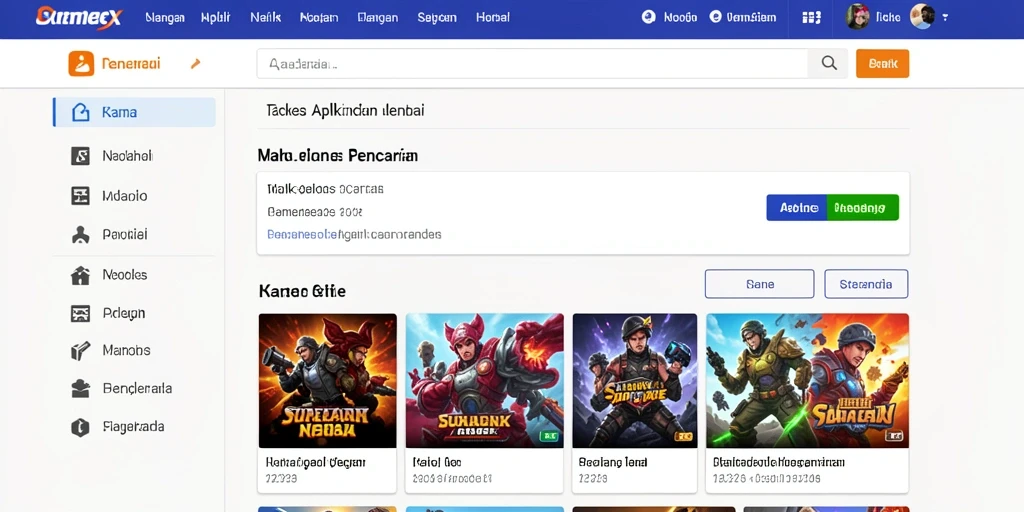Open the Seycan menu item
The image size is (1024, 512).
[x=436, y=18]
